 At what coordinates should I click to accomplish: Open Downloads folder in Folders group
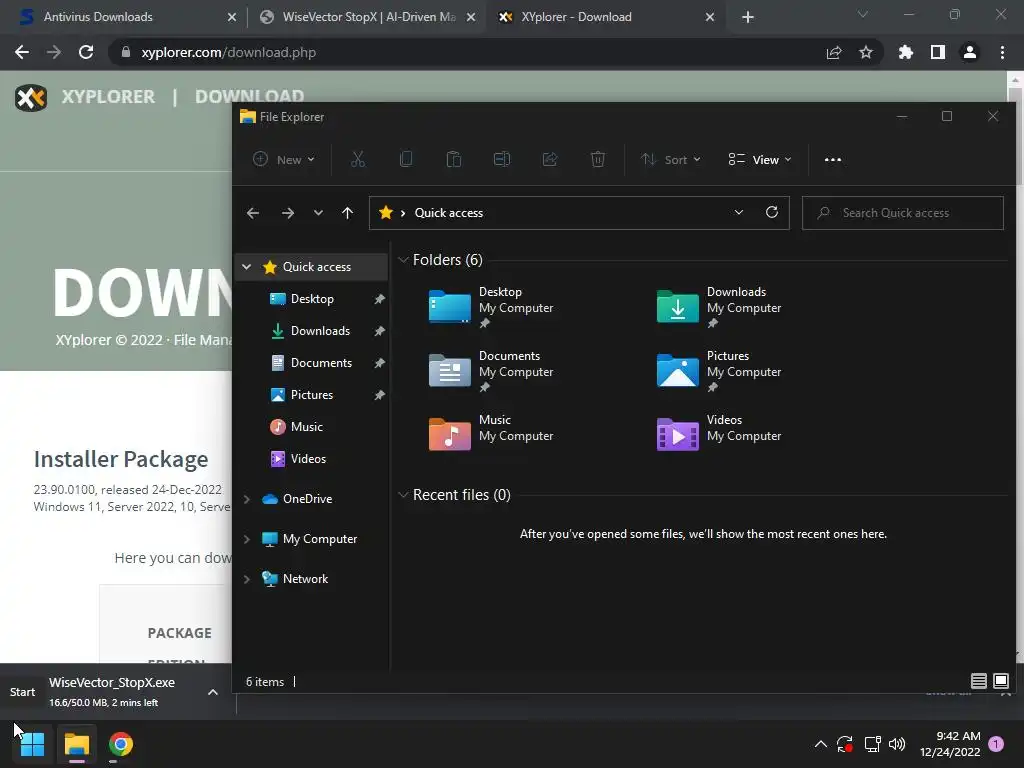click(719, 307)
